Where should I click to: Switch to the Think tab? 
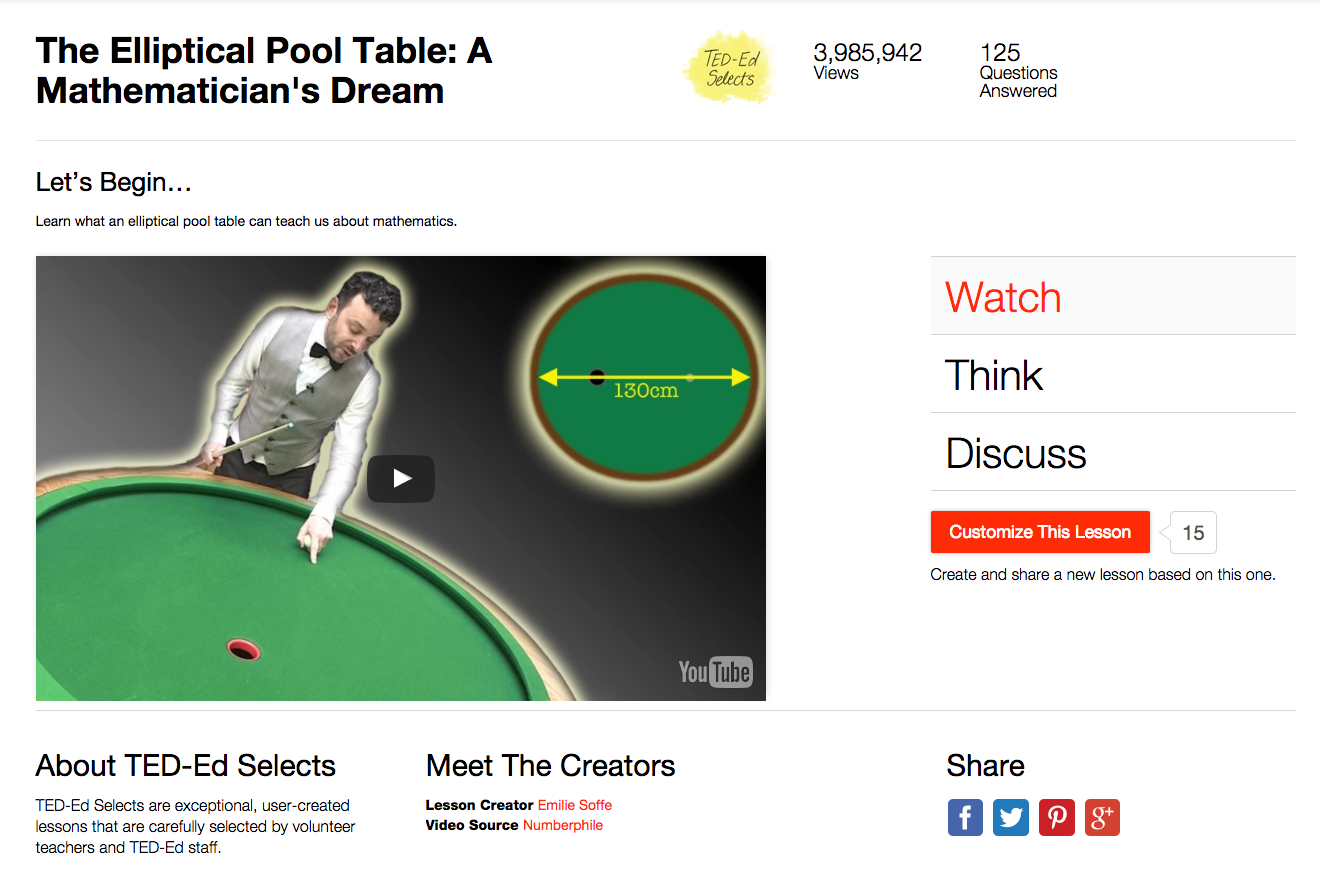point(994,375)
